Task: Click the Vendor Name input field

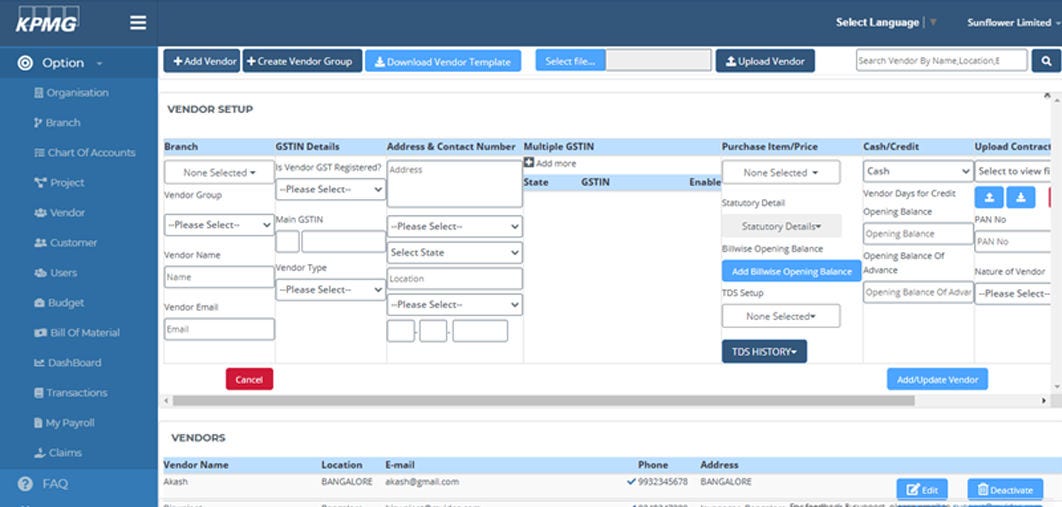Action: tap(219, 277)
